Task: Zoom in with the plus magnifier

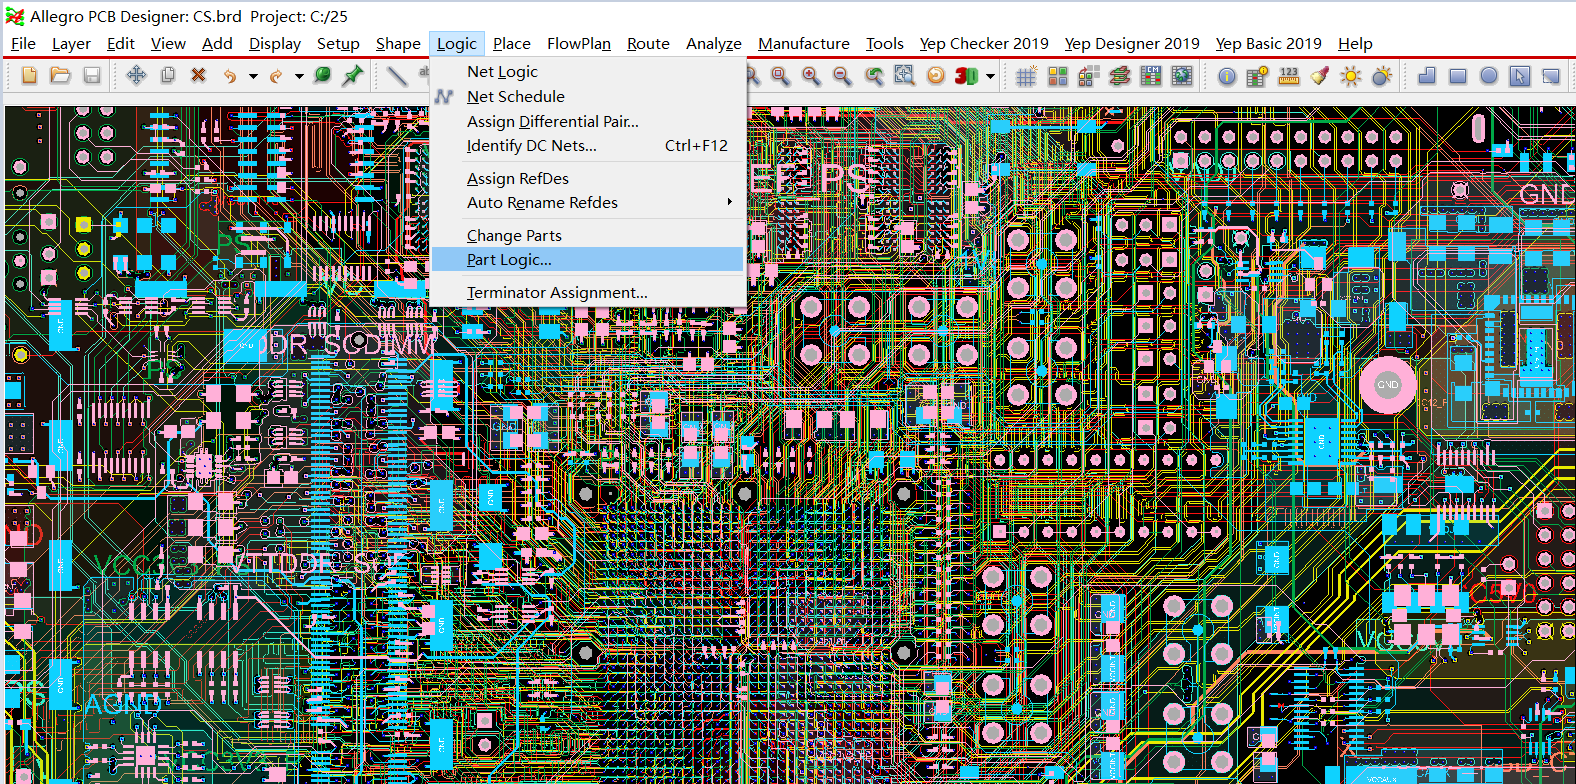Action: [x=811, y=76]
